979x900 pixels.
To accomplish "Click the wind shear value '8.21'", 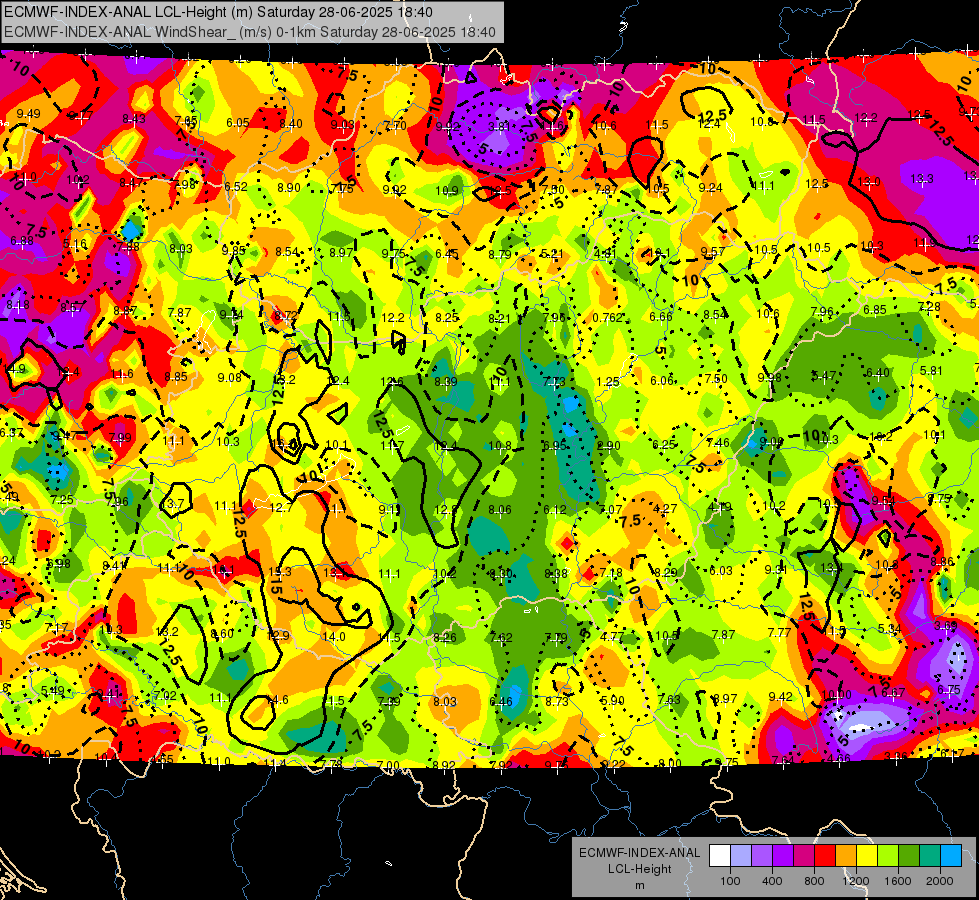I will coord(499,319).
